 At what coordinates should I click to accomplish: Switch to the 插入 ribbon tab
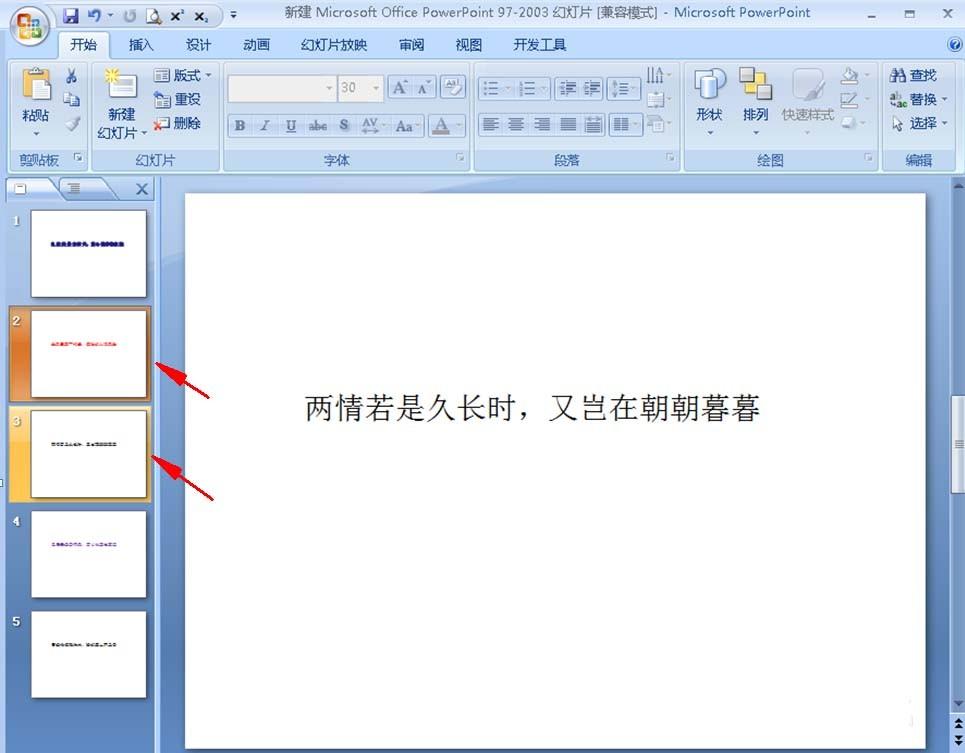pyautogui.click(x=141, y=45)
